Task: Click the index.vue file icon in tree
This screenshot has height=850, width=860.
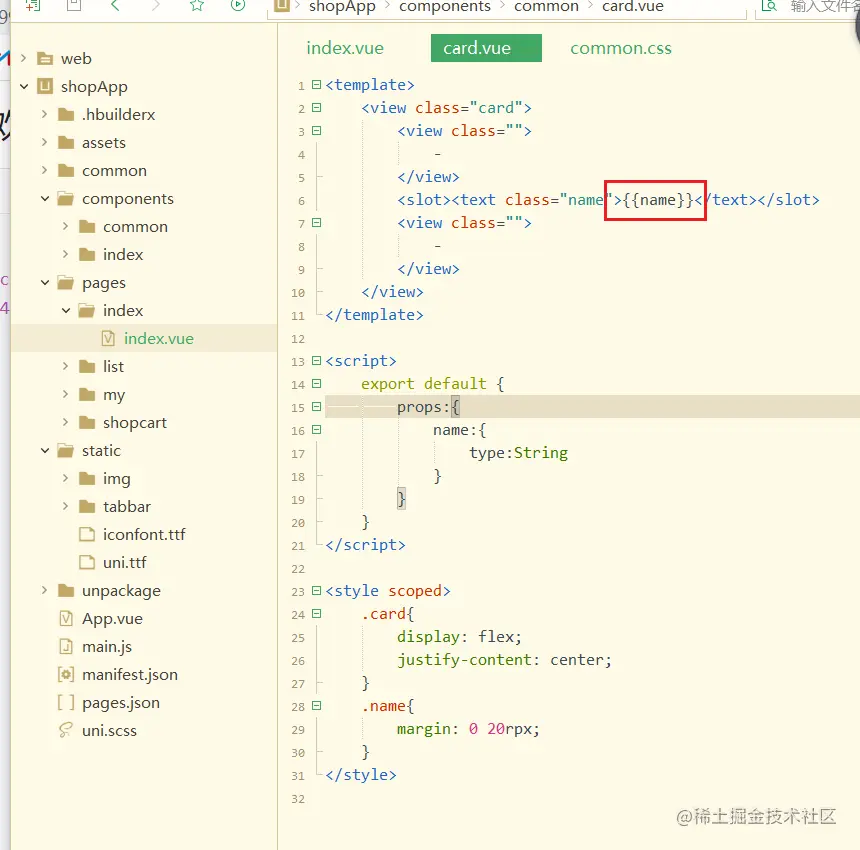Action: (x=108, y=338)
